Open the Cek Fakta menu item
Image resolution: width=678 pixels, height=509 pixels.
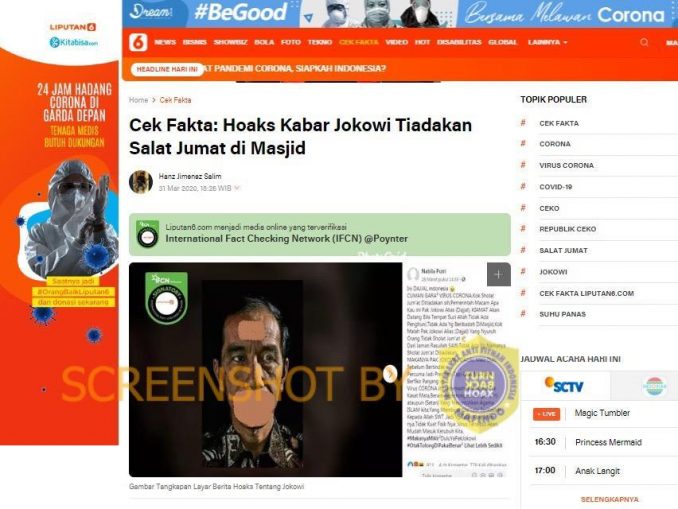(x=358, y=42)
